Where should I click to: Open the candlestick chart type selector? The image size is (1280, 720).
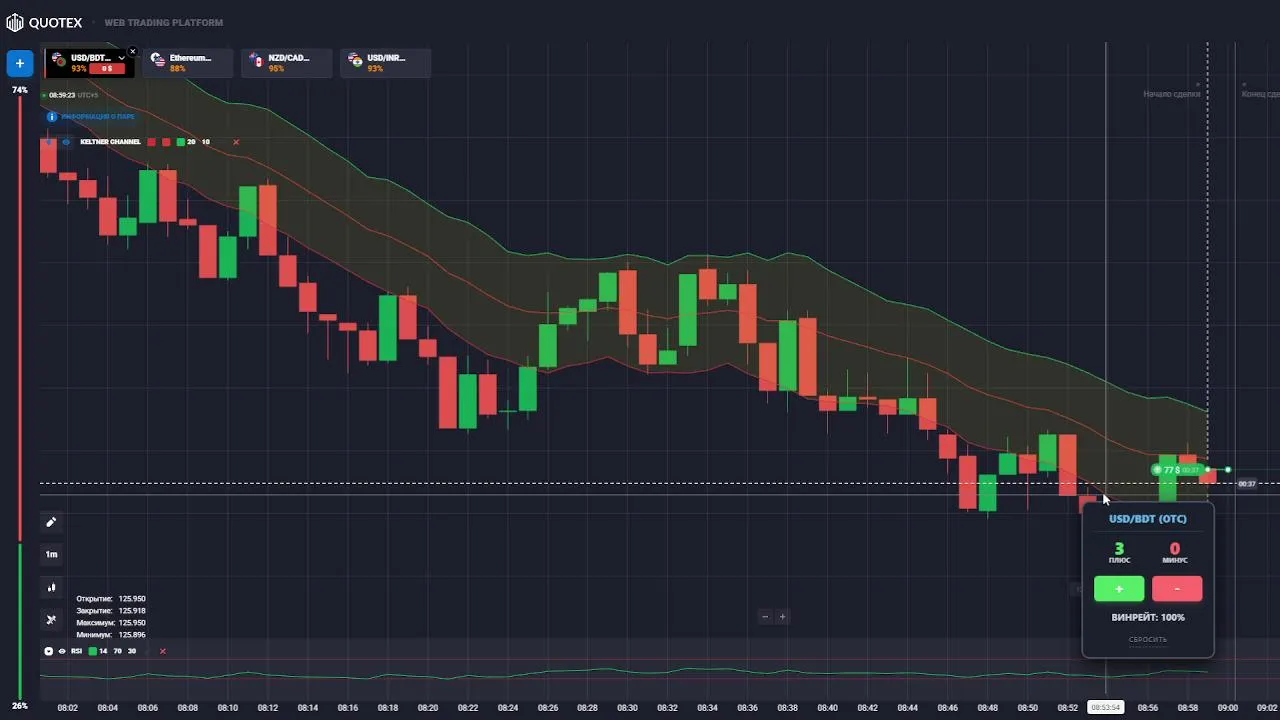[51, 587]
